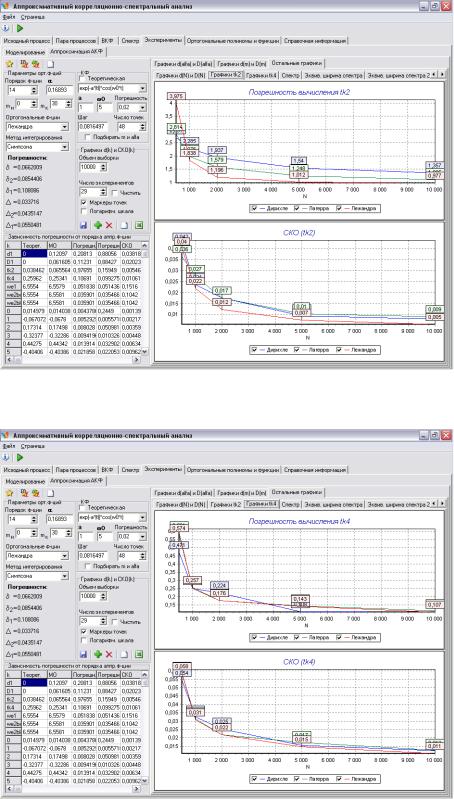
Task: Open Метод интегрирования dropdown in the tk4 window
Action: point(65,576)
